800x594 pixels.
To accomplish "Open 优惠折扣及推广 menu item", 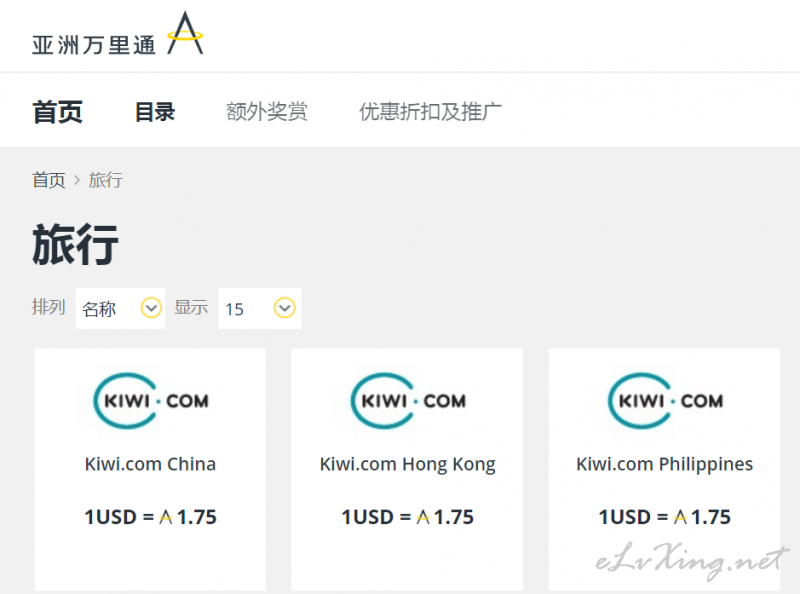I will click(x=430, y=112).
